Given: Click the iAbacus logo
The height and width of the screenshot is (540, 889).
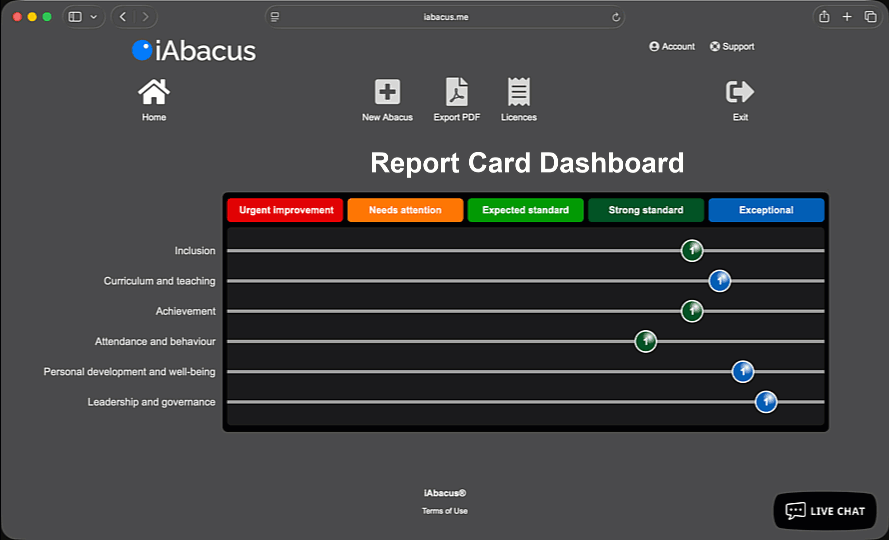Looking at the screenshot, I should 194,50.
